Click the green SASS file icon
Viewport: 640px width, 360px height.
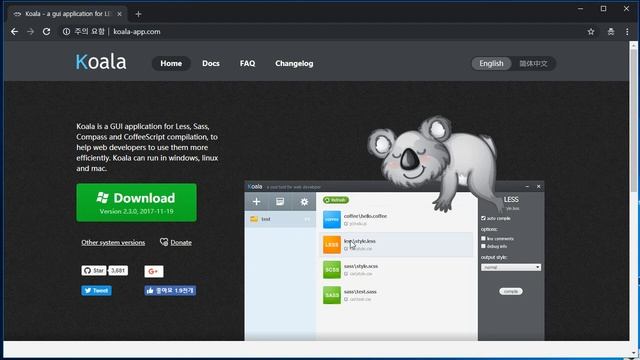coord(332,295)
